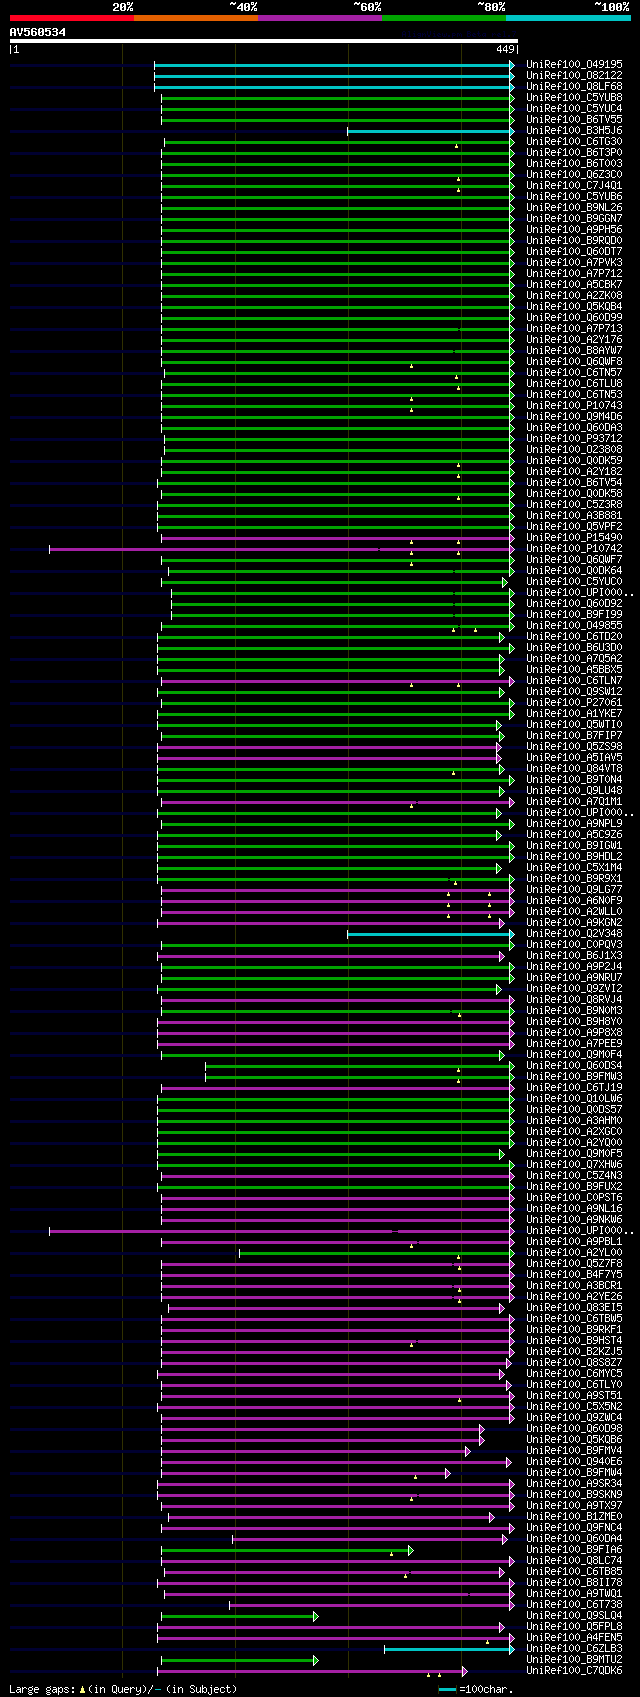This screenshot has height=1697, width=640.
Task: Select the UniRef100_A3B881 label
Action: (x=574, y=515)
